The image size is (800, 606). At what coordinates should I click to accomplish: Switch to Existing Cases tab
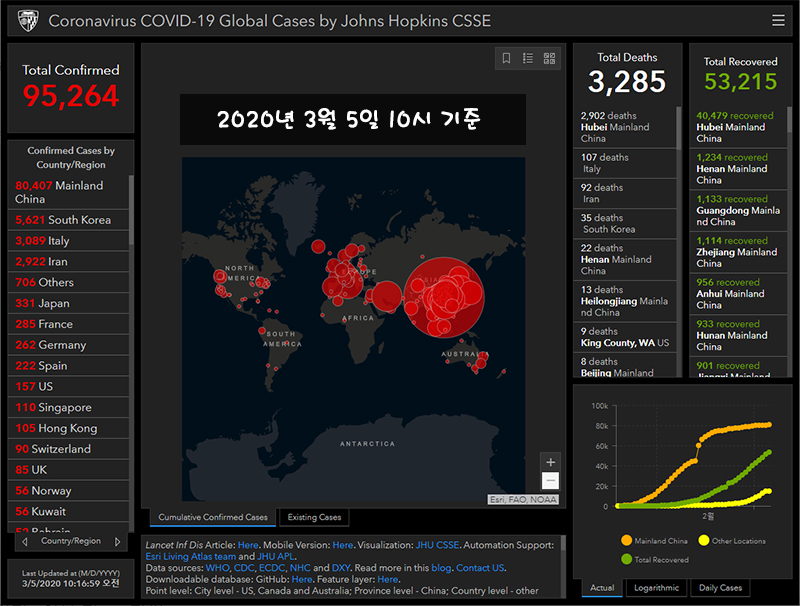point(314,517)
